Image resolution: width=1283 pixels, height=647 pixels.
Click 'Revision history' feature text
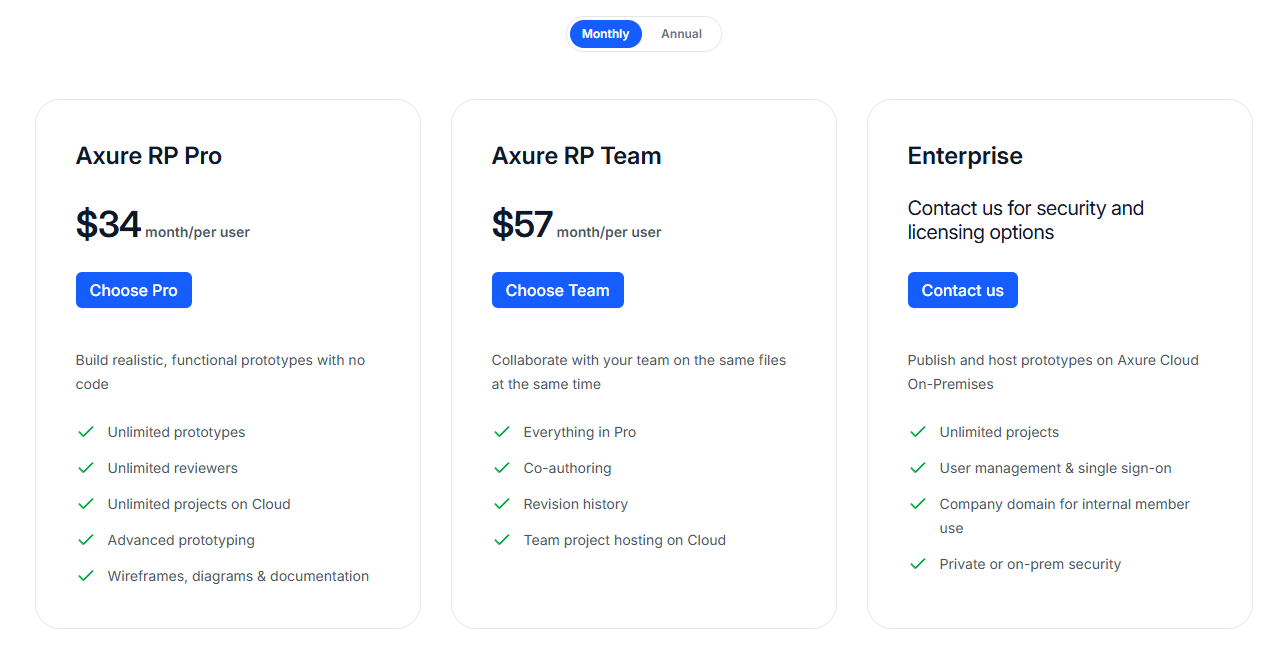coord(576,504)
